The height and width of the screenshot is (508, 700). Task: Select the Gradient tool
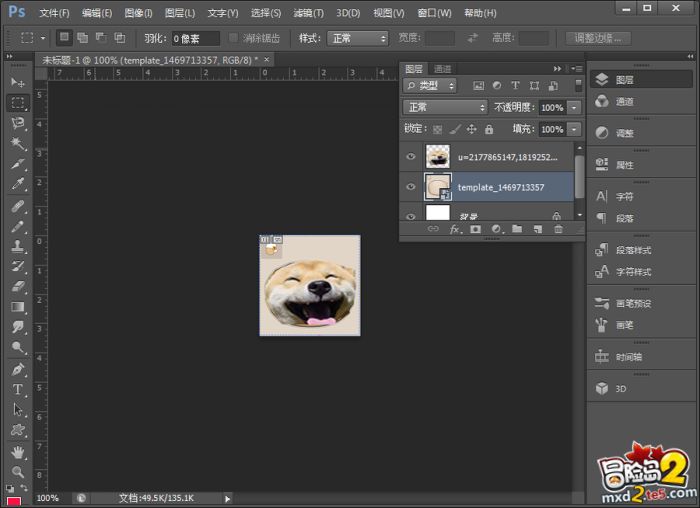[x=18, y=307]
